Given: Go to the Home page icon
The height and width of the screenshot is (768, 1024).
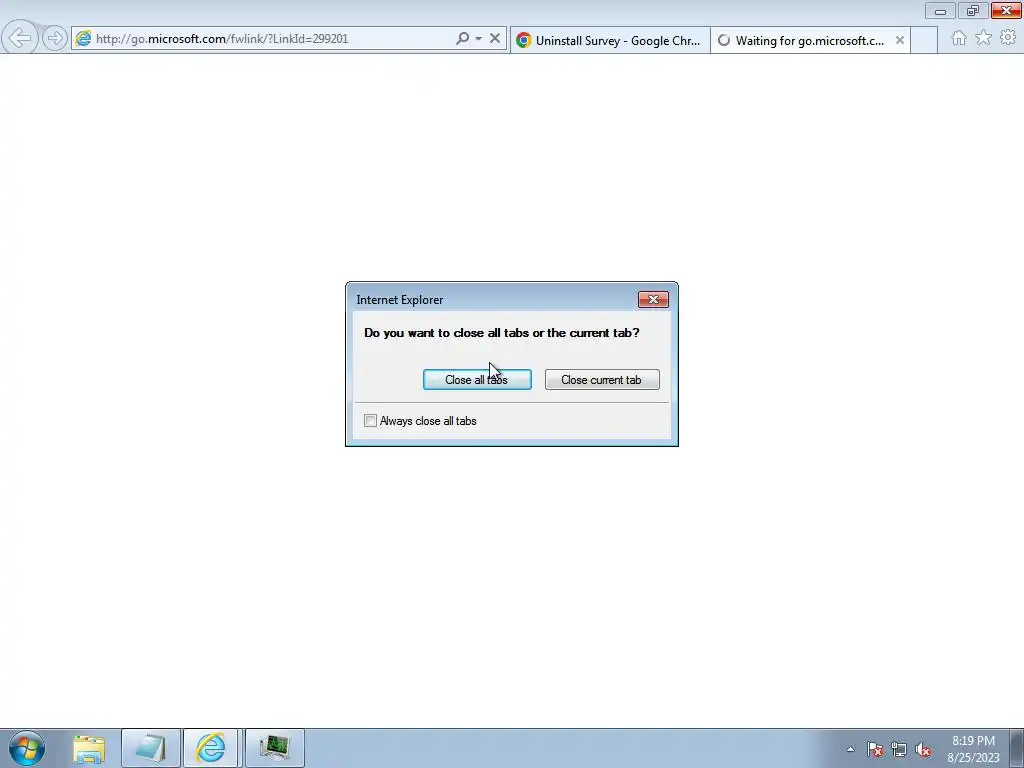Looking at the screenshot, I should (x=959, y=38).
